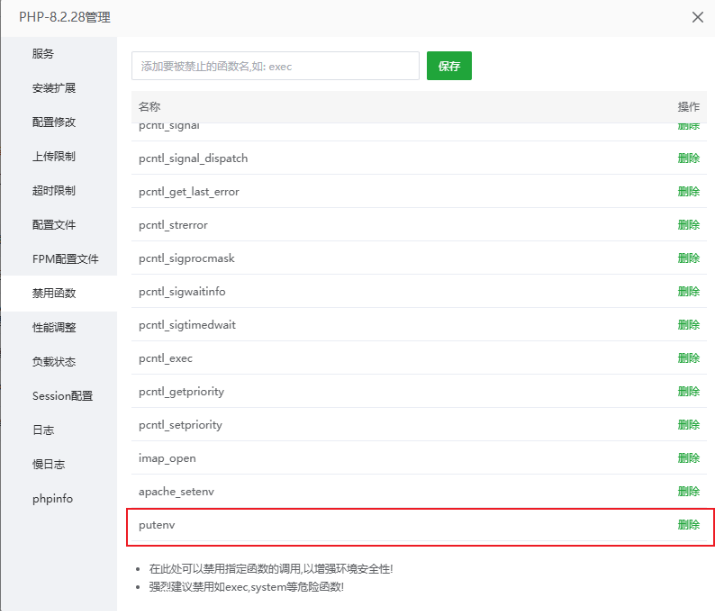Close the PHP-8.2.28 management dialog
This screenshot has height=611, width=715.
(x=697, y=17)
